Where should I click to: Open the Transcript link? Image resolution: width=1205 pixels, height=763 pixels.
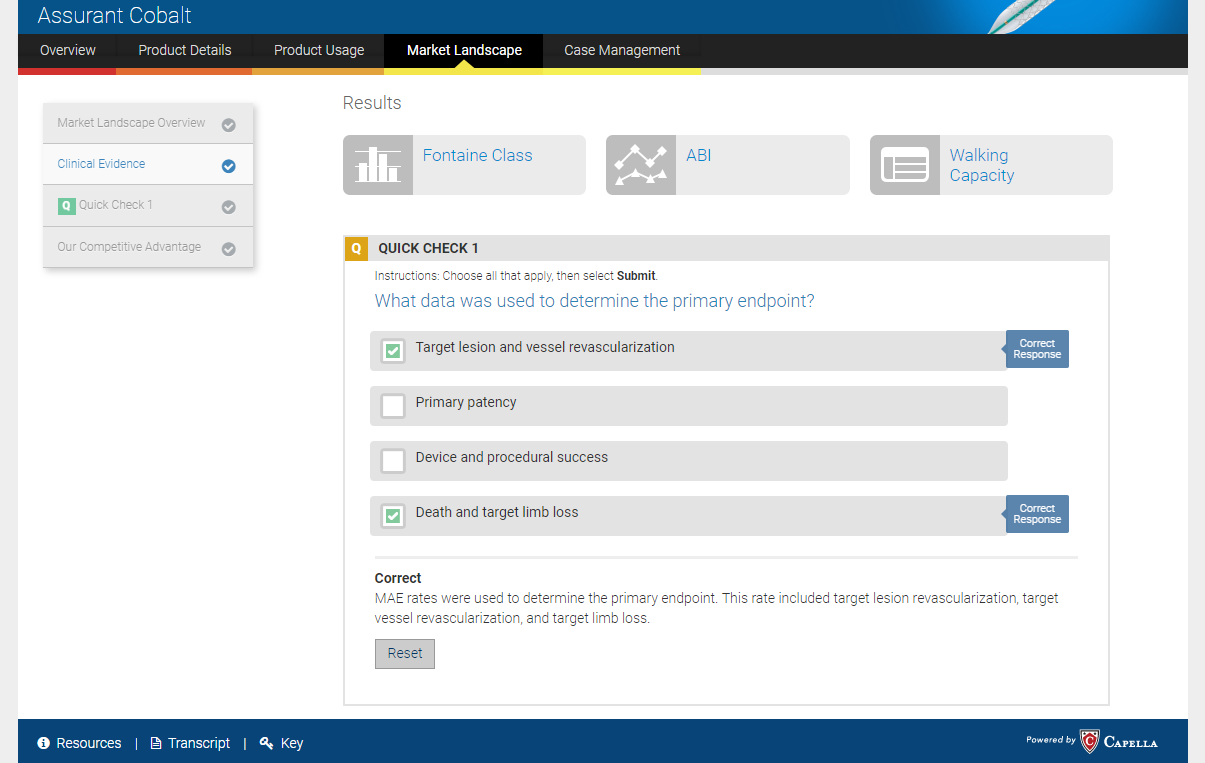[199, 743]
